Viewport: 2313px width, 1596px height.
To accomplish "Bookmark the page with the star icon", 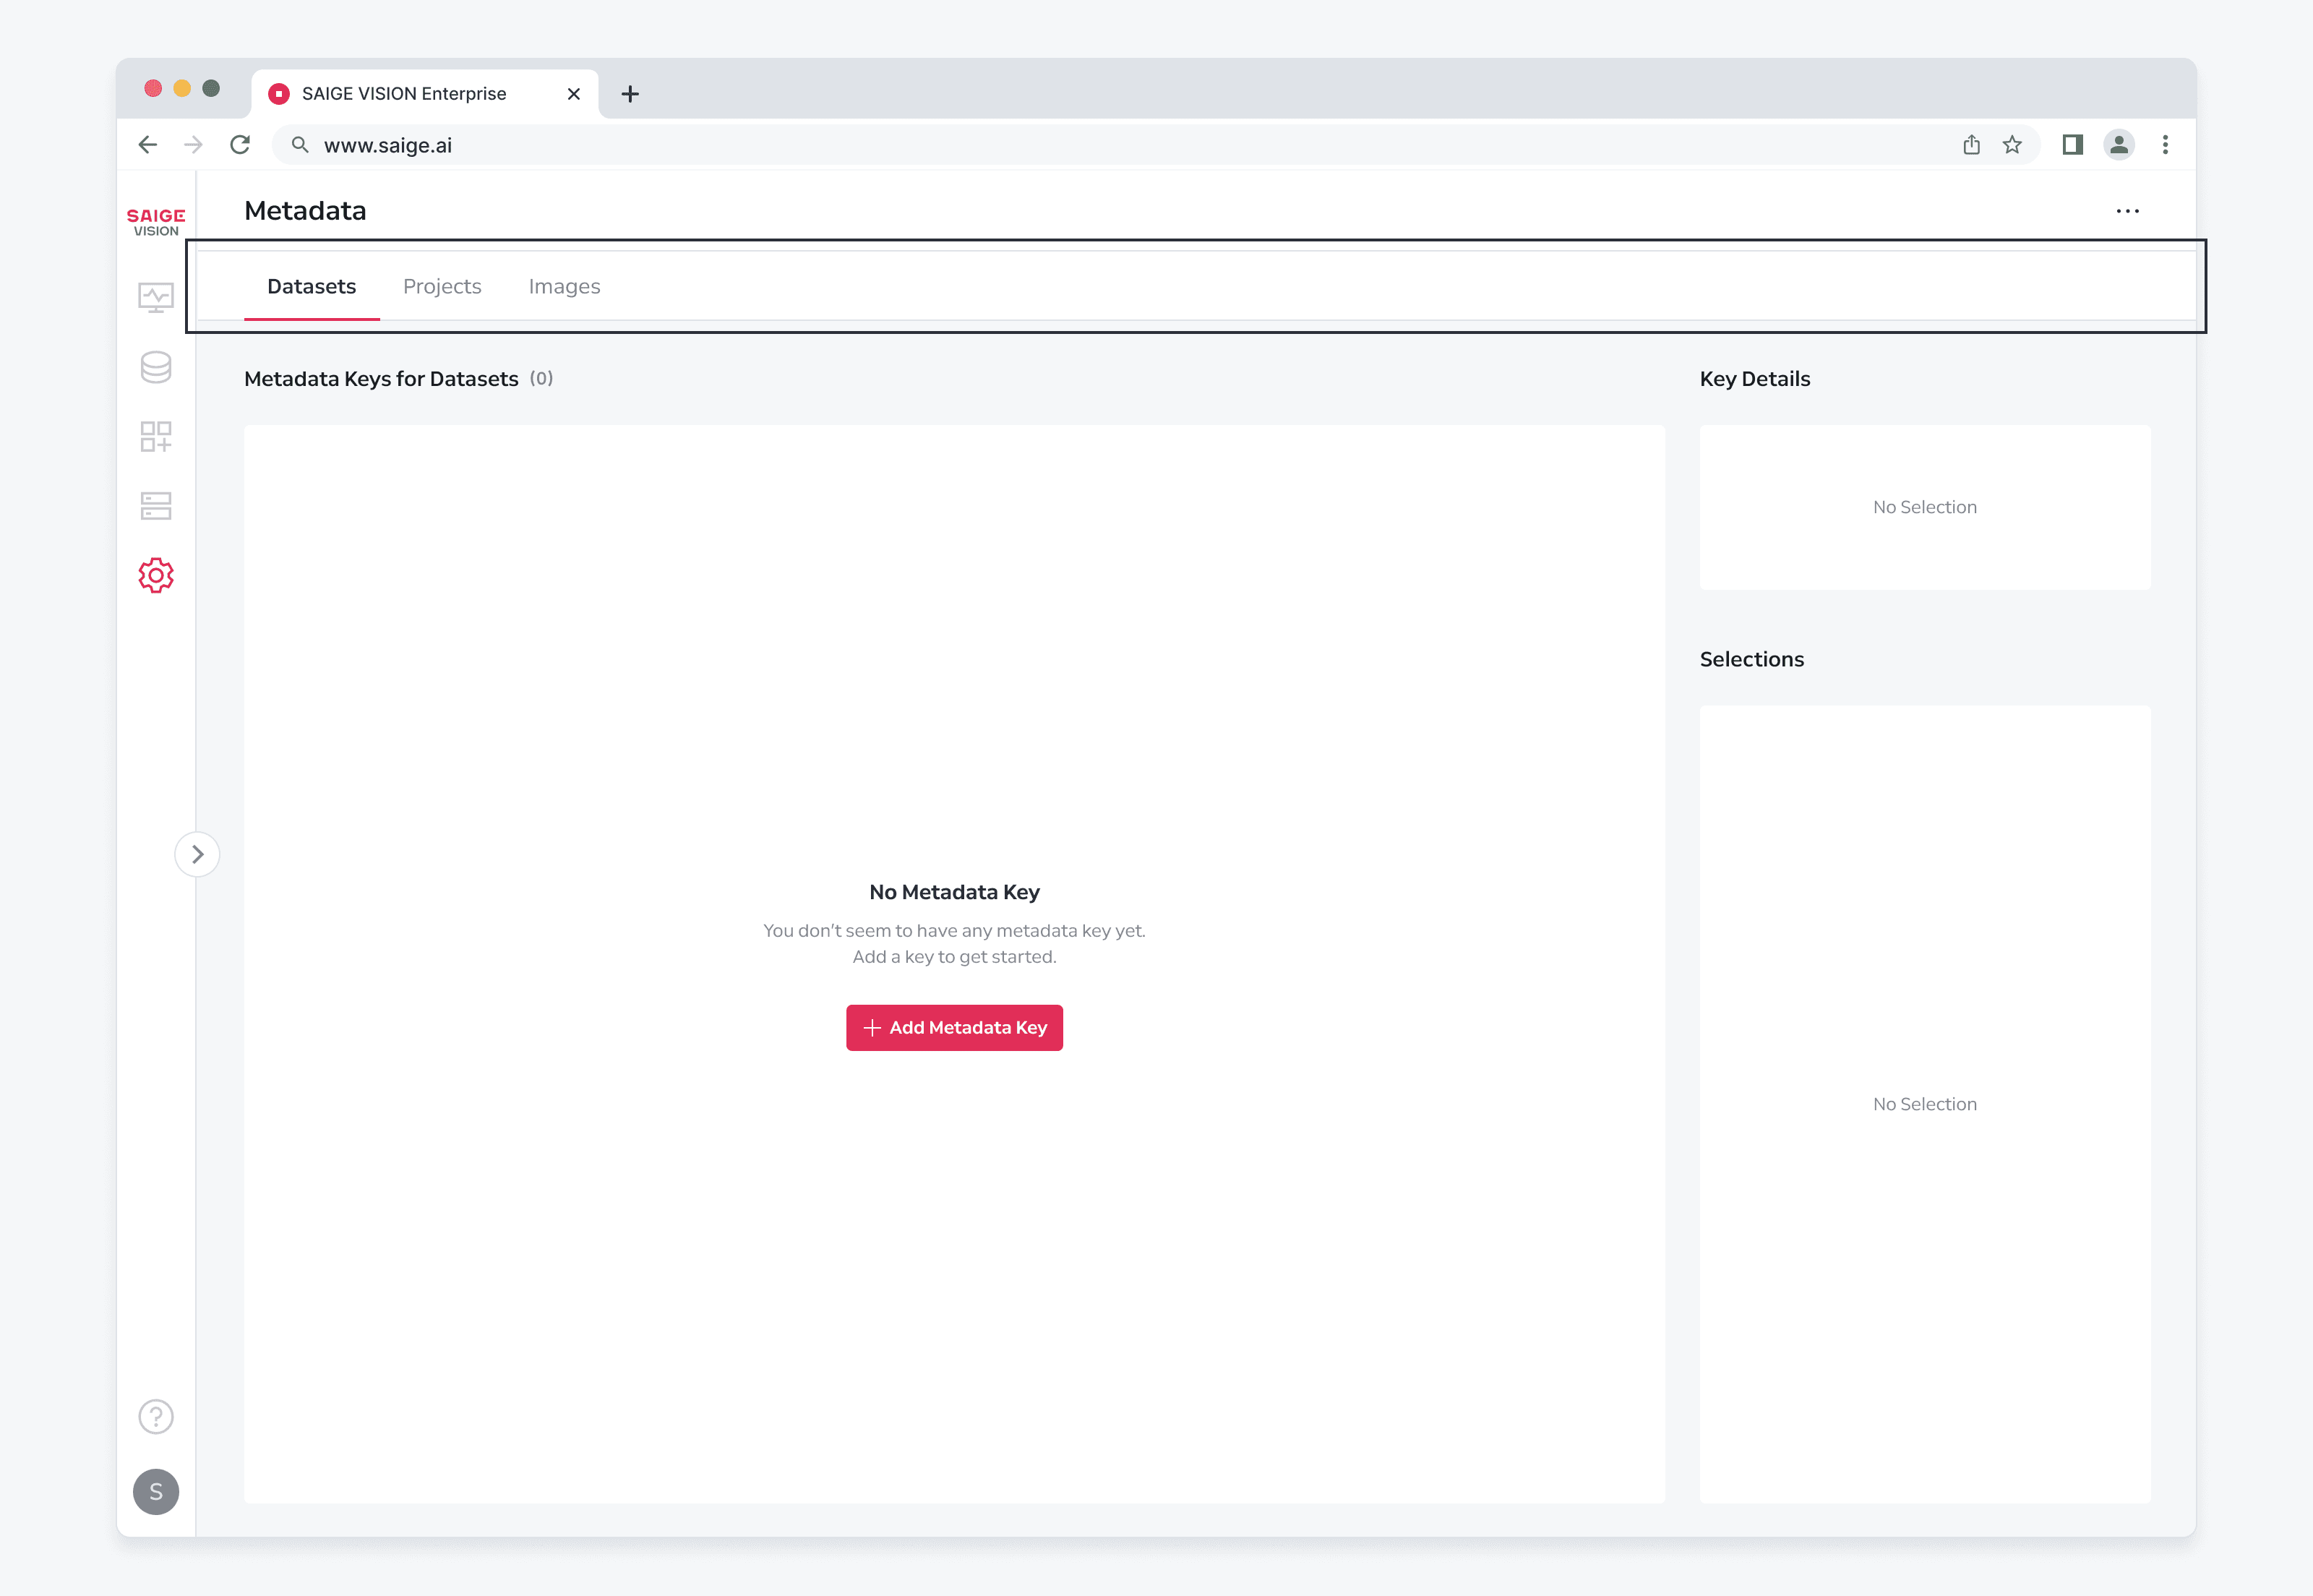I will pos(2012,145).
